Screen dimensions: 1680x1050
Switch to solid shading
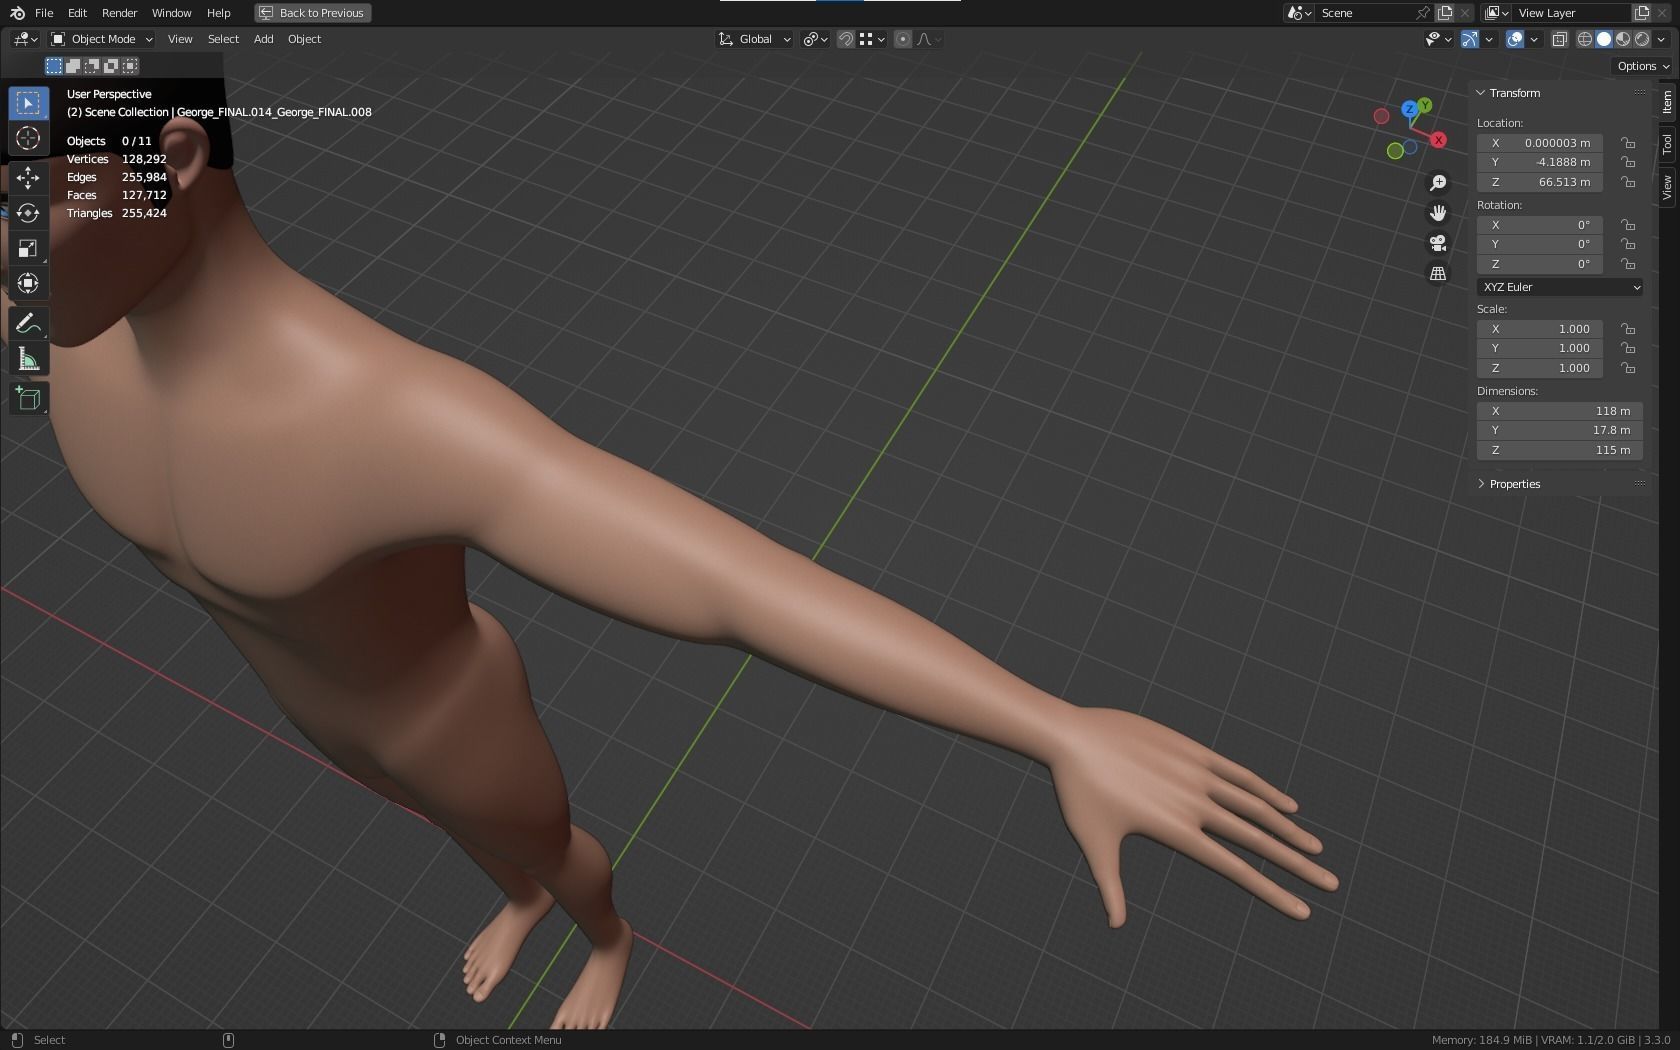tap(1604, 39)
